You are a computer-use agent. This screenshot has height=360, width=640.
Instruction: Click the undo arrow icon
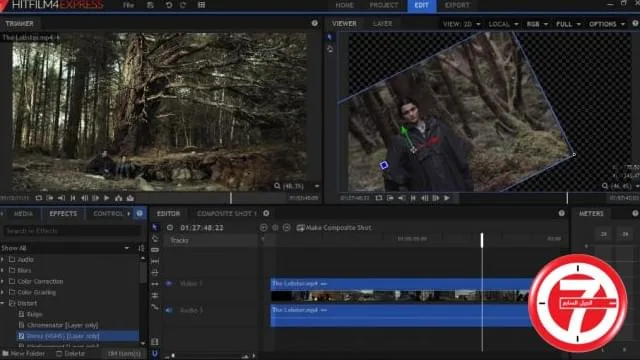(x=169, y=5)
